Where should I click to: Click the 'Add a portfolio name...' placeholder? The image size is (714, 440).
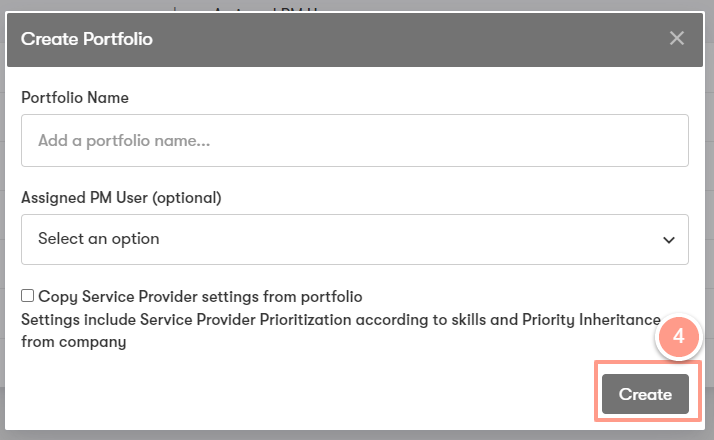124,141
